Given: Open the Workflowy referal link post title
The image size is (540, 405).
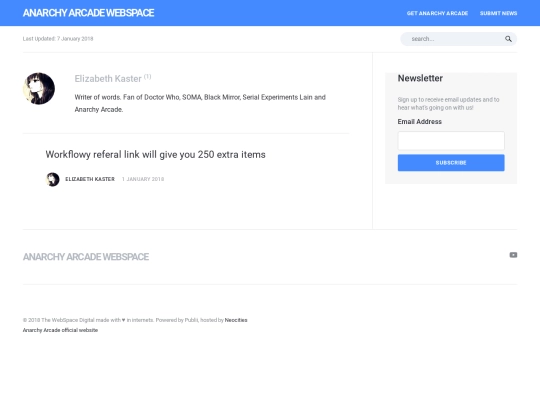Looking at the screenshot, I should tap(156, 155).
